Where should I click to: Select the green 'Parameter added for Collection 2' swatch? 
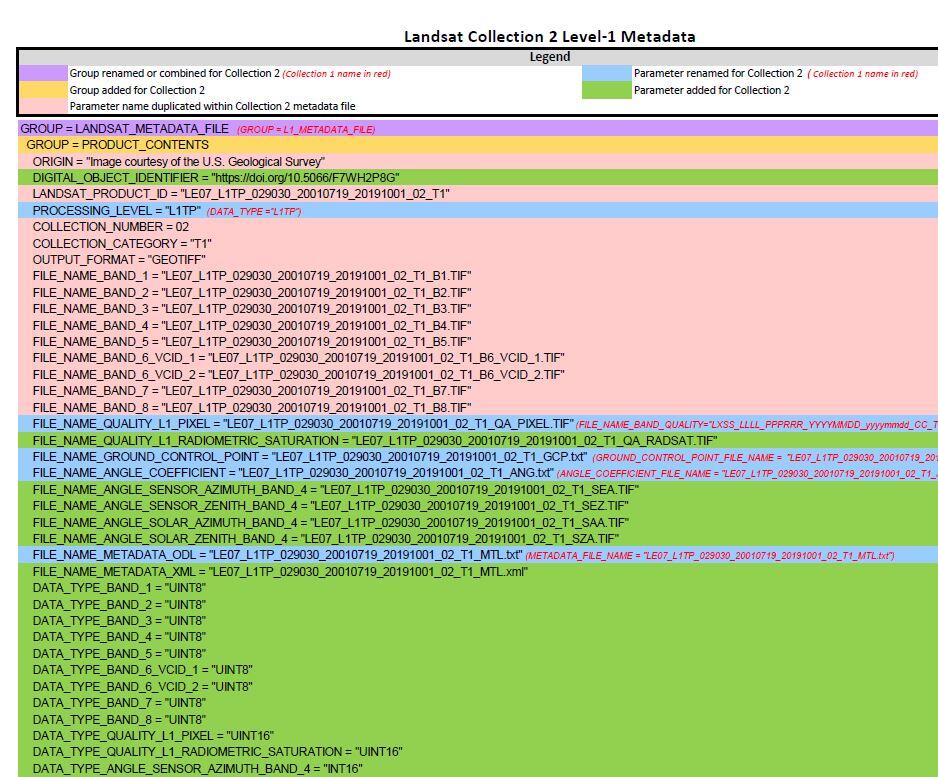pos(607,89)
